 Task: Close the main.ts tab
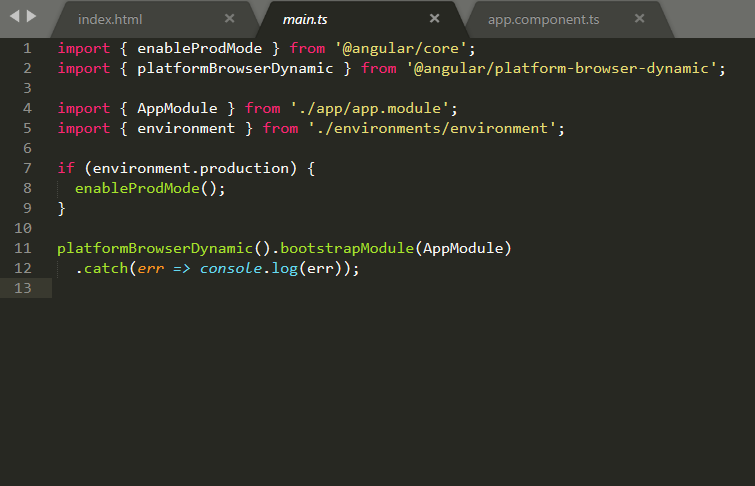pyautogui.click(x=434, y=18)
